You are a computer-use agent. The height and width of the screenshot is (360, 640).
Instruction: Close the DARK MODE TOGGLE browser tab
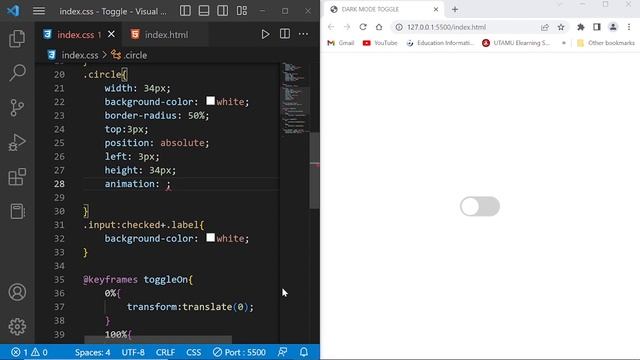pos(436,9)
